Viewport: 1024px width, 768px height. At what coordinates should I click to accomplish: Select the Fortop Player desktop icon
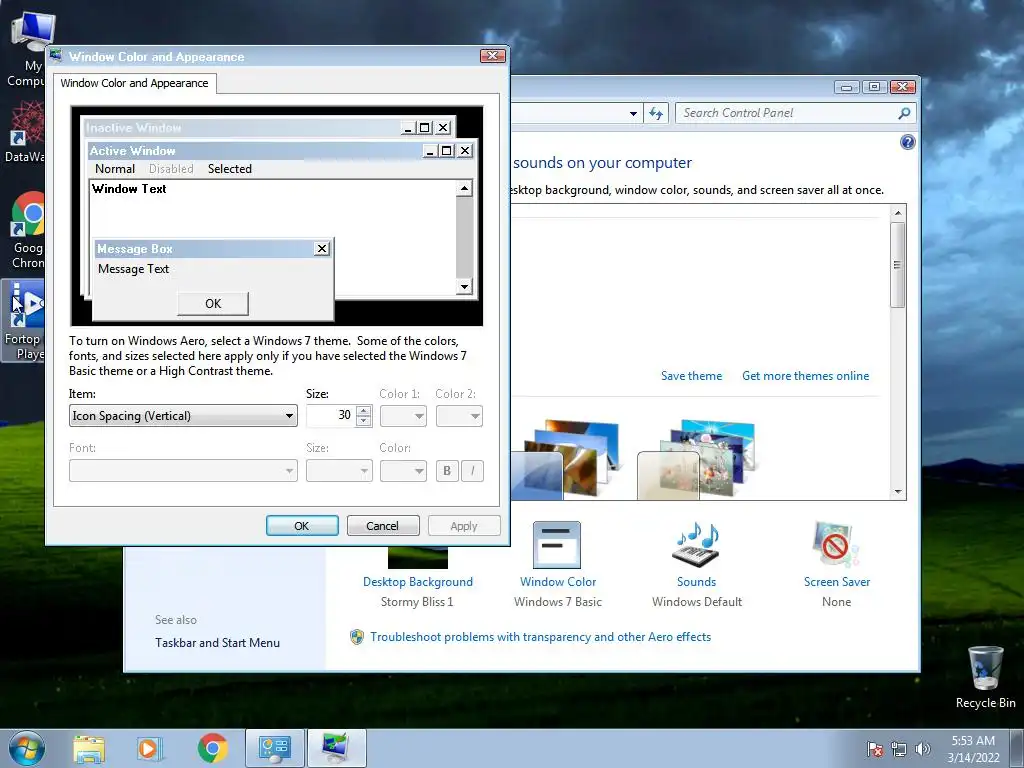24,321
